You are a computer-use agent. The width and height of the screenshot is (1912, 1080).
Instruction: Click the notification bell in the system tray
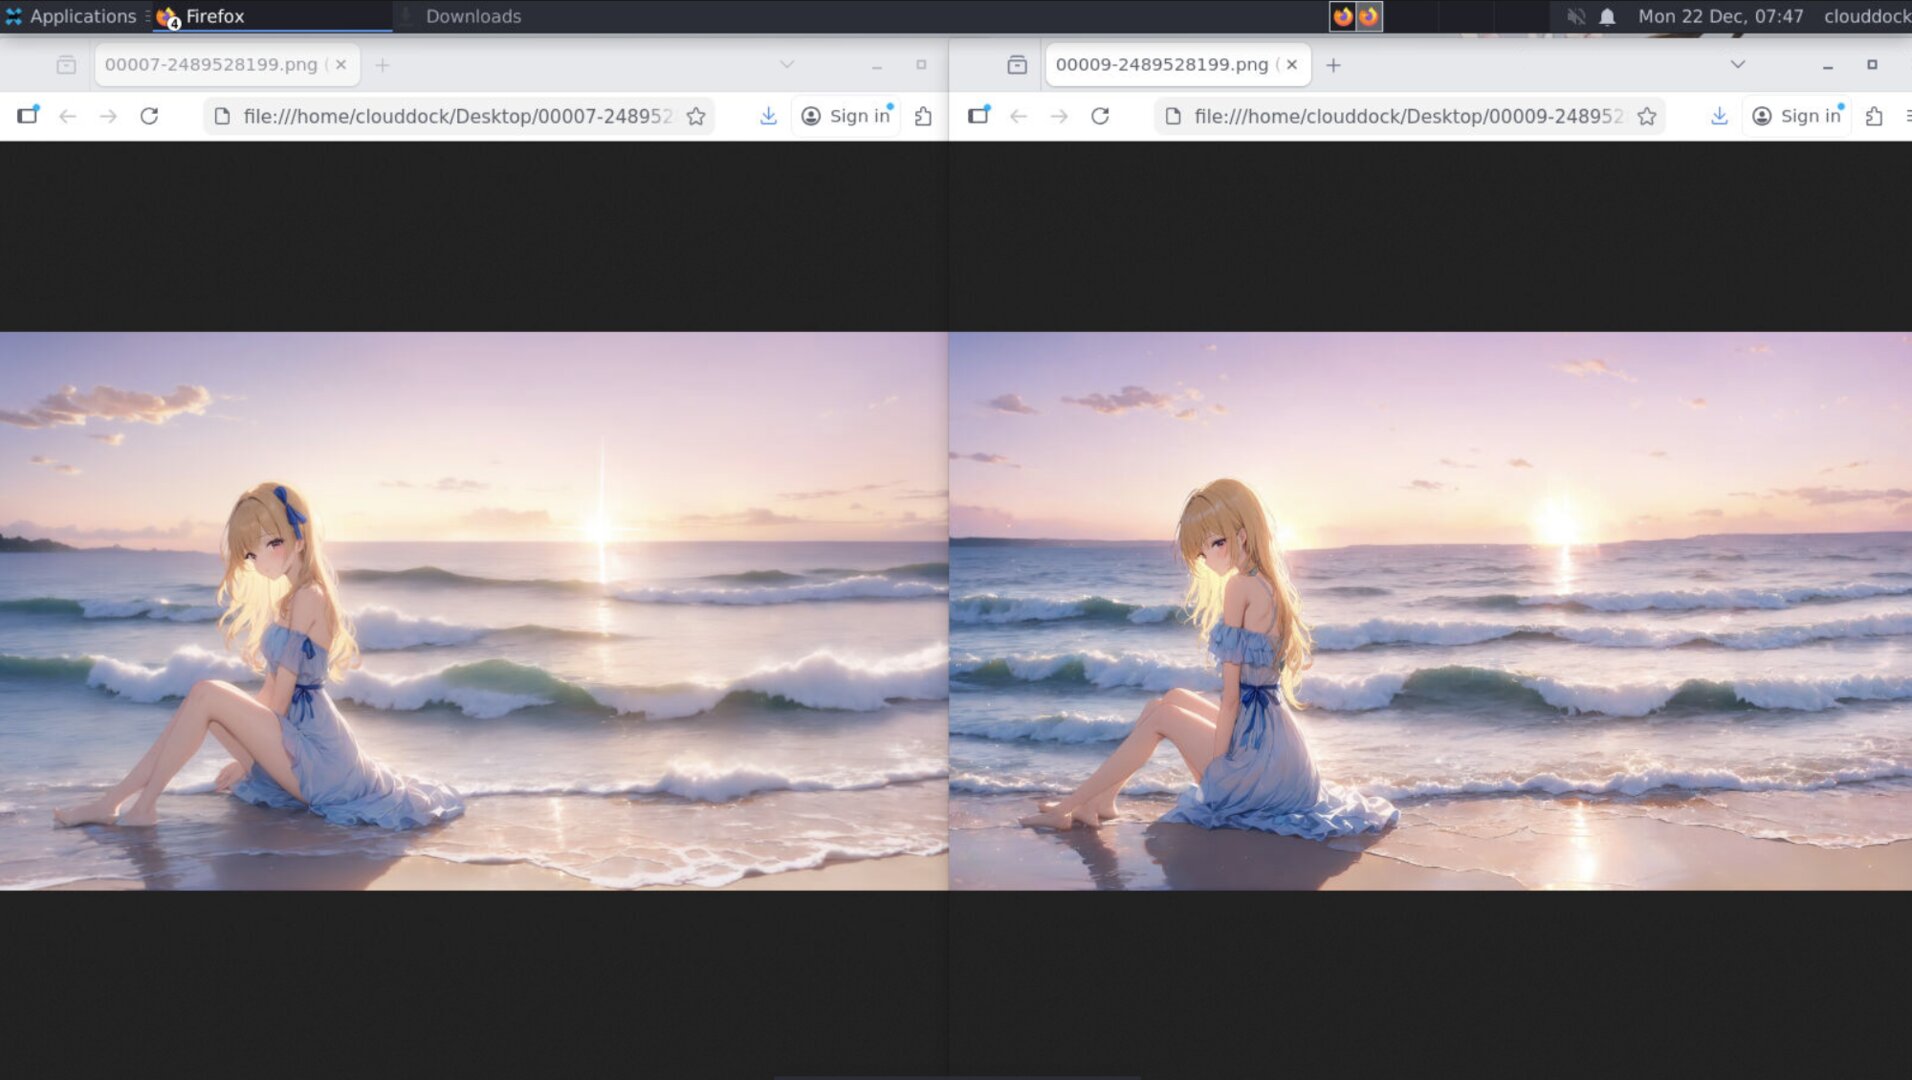(1606, 16)
